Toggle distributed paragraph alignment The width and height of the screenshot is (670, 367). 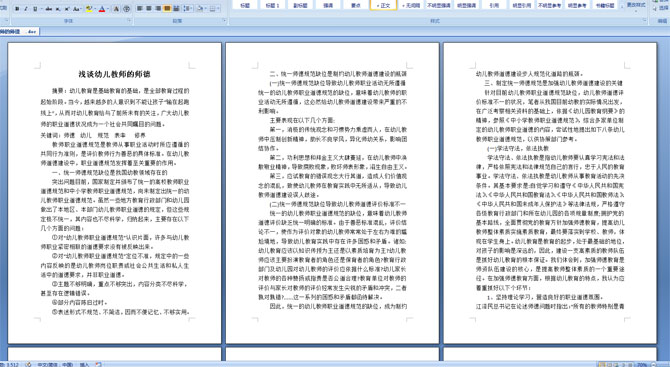click(x=176, y=8)
